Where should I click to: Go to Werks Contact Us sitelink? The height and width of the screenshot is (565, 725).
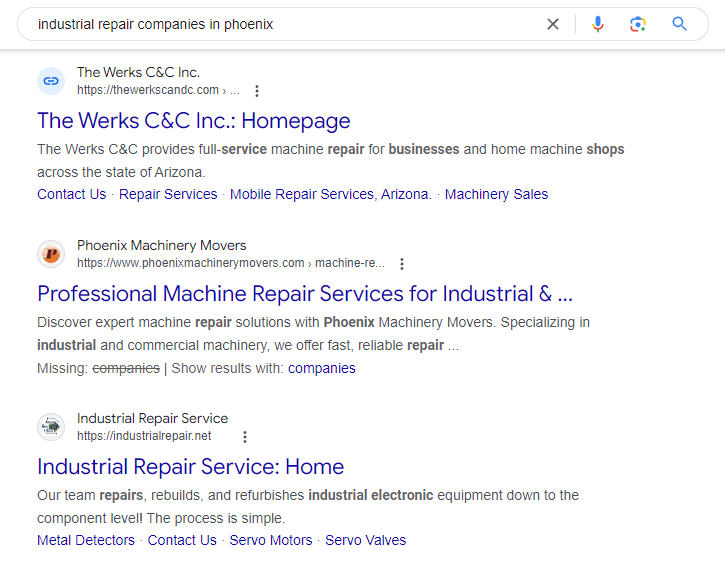pos(71,194)
